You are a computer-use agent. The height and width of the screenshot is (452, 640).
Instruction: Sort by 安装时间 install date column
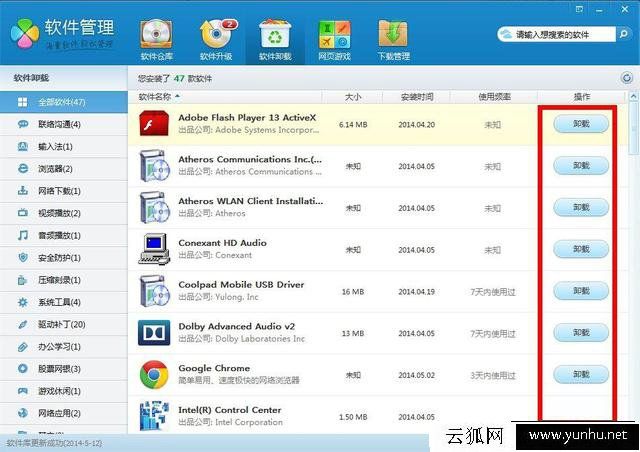[x=417, y=97]
